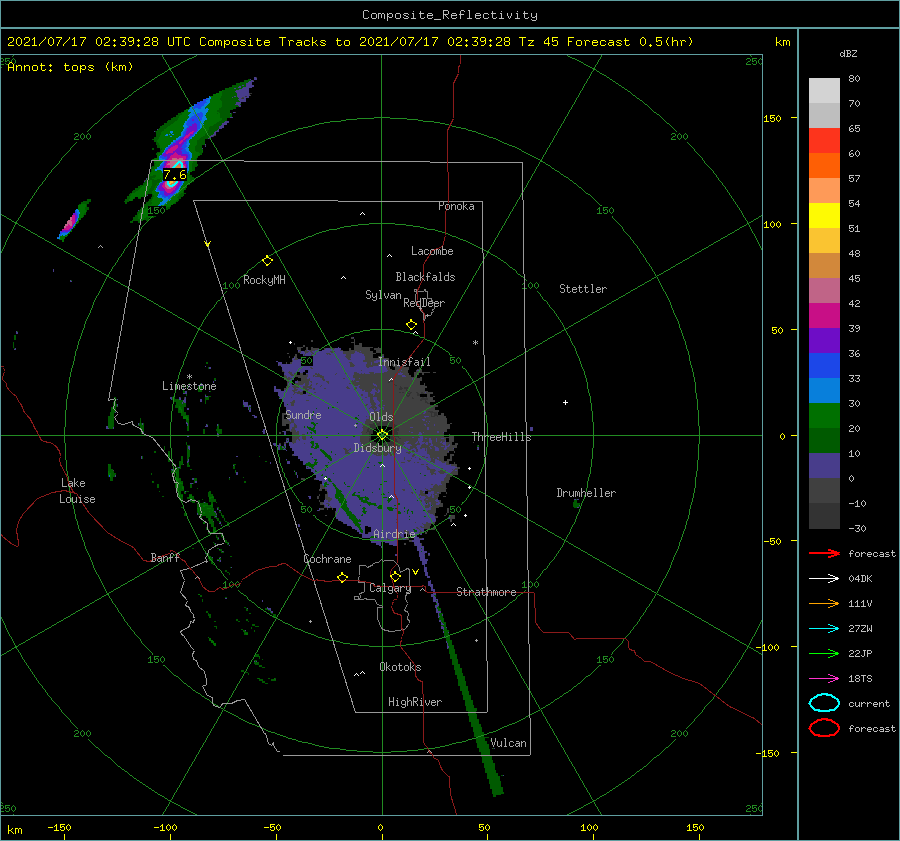Pick the cyan 27ZW arrow legend entry
Image resolution: width=900 pixels, height=841 pixels.
coord(824,629)
